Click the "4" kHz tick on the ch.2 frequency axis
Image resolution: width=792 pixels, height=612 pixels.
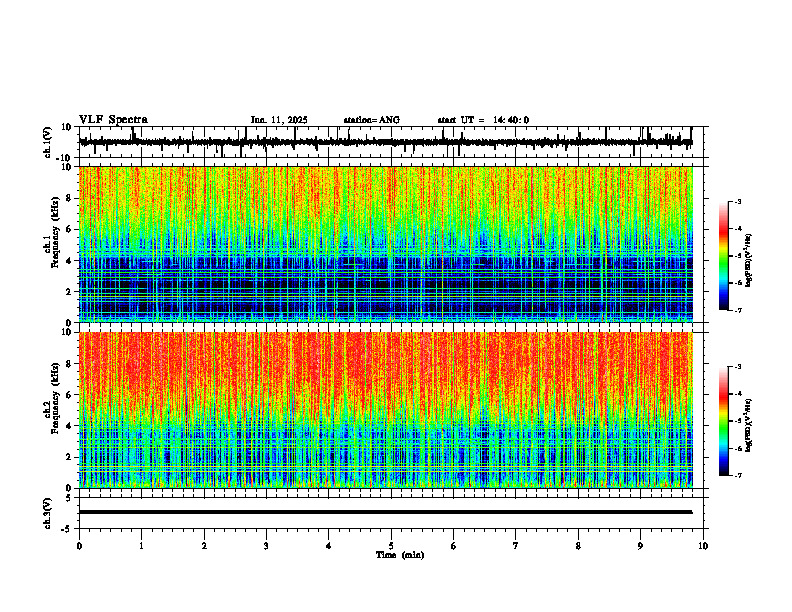point(71,426)
